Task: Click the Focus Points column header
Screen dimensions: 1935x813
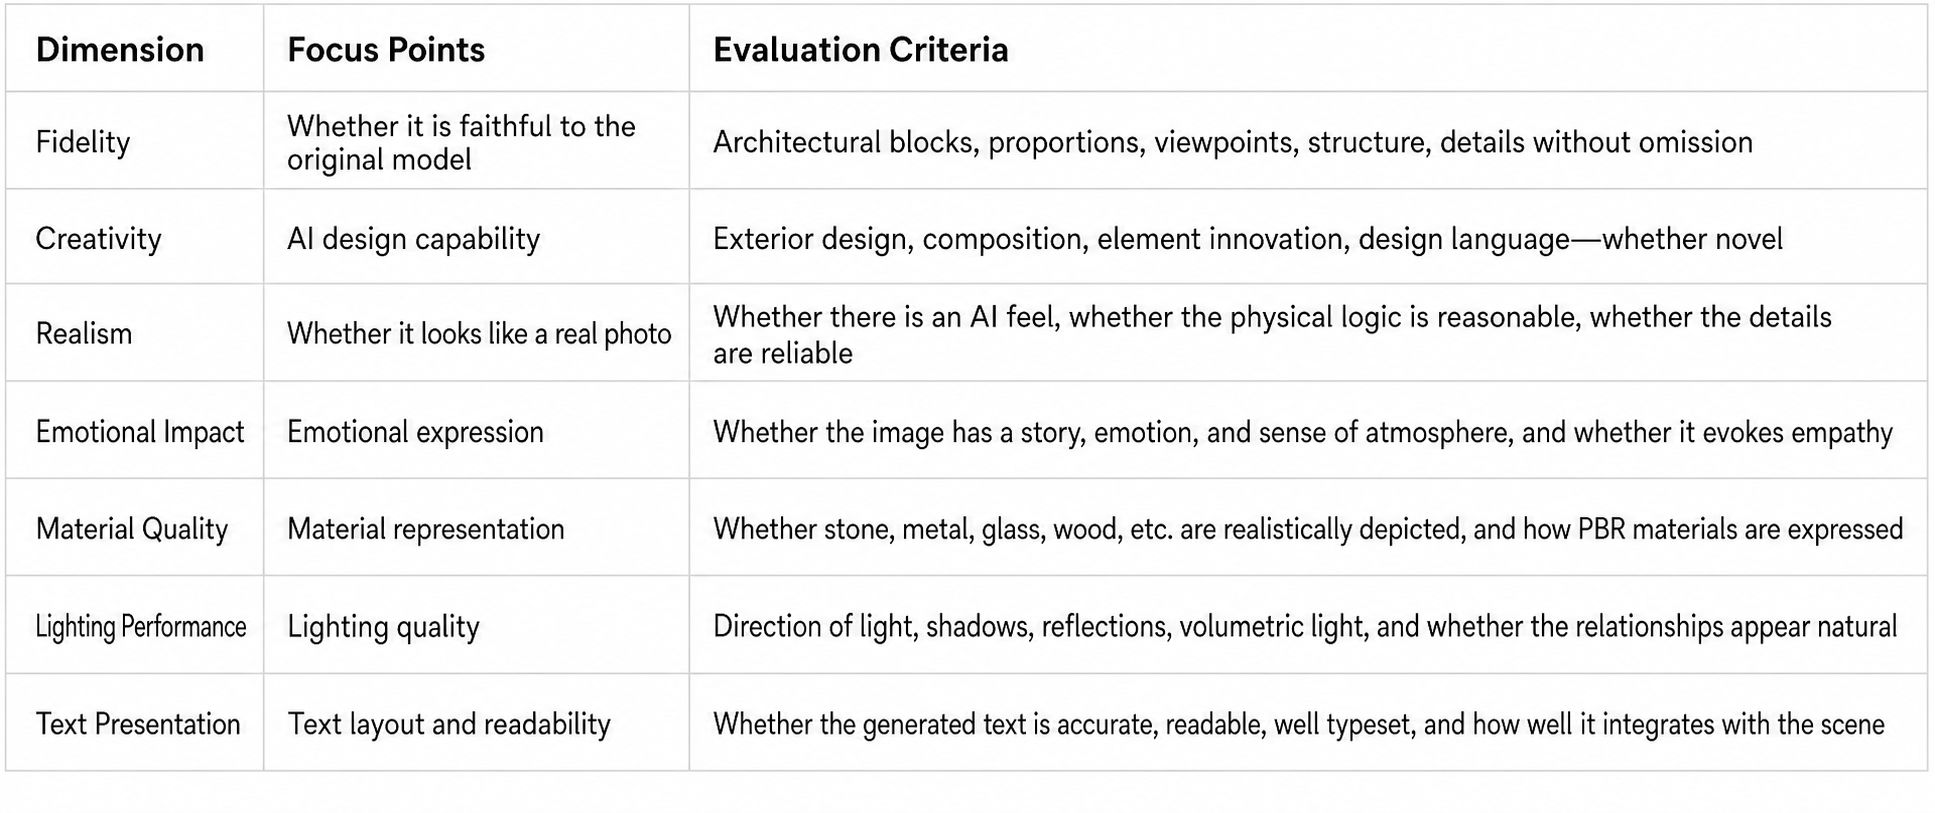Action: (386, 50)
